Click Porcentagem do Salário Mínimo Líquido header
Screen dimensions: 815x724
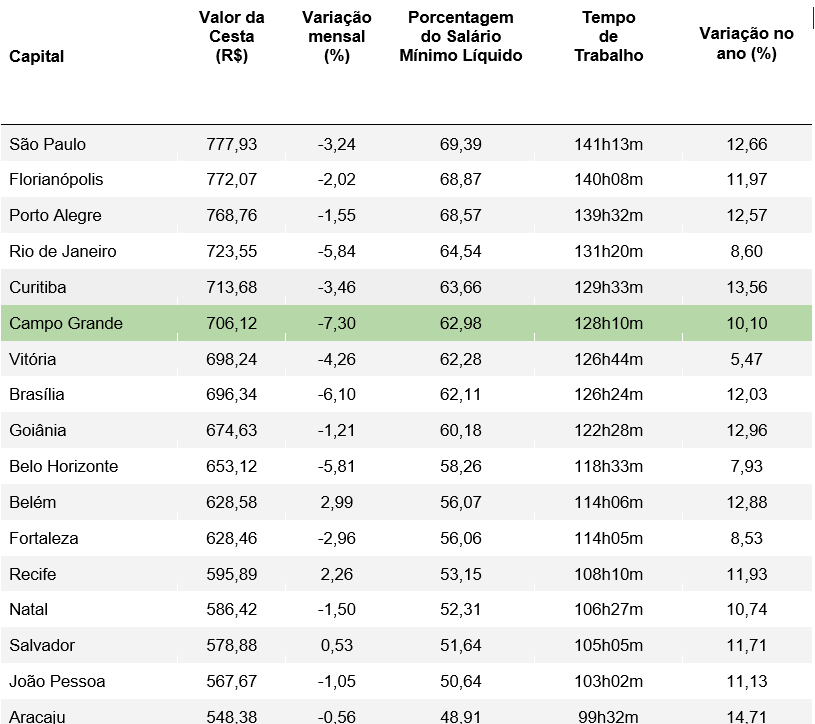[x=461, y=36]
